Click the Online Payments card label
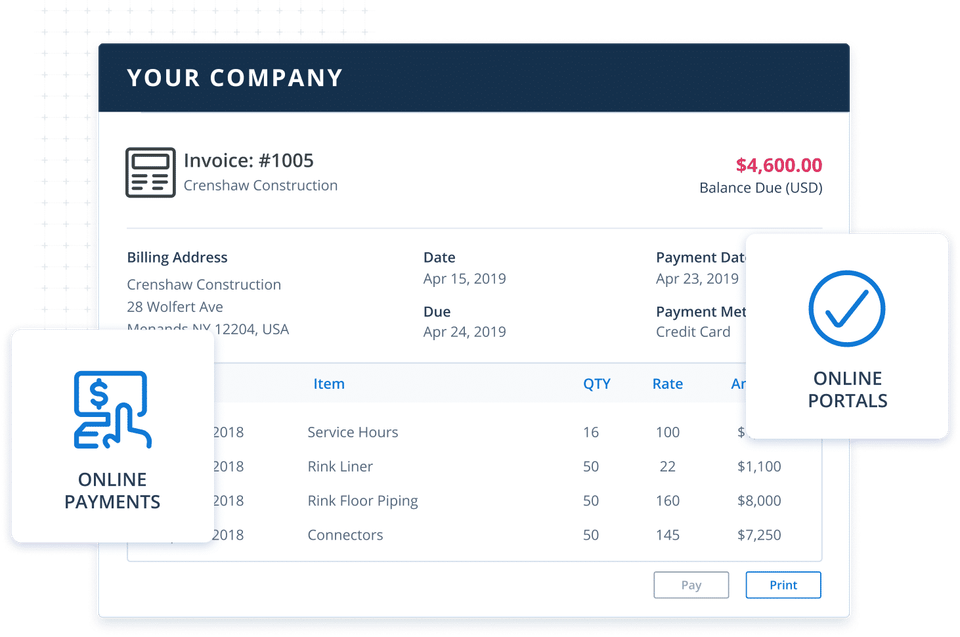This screenshot has width=960, height=637. (112, 491)
